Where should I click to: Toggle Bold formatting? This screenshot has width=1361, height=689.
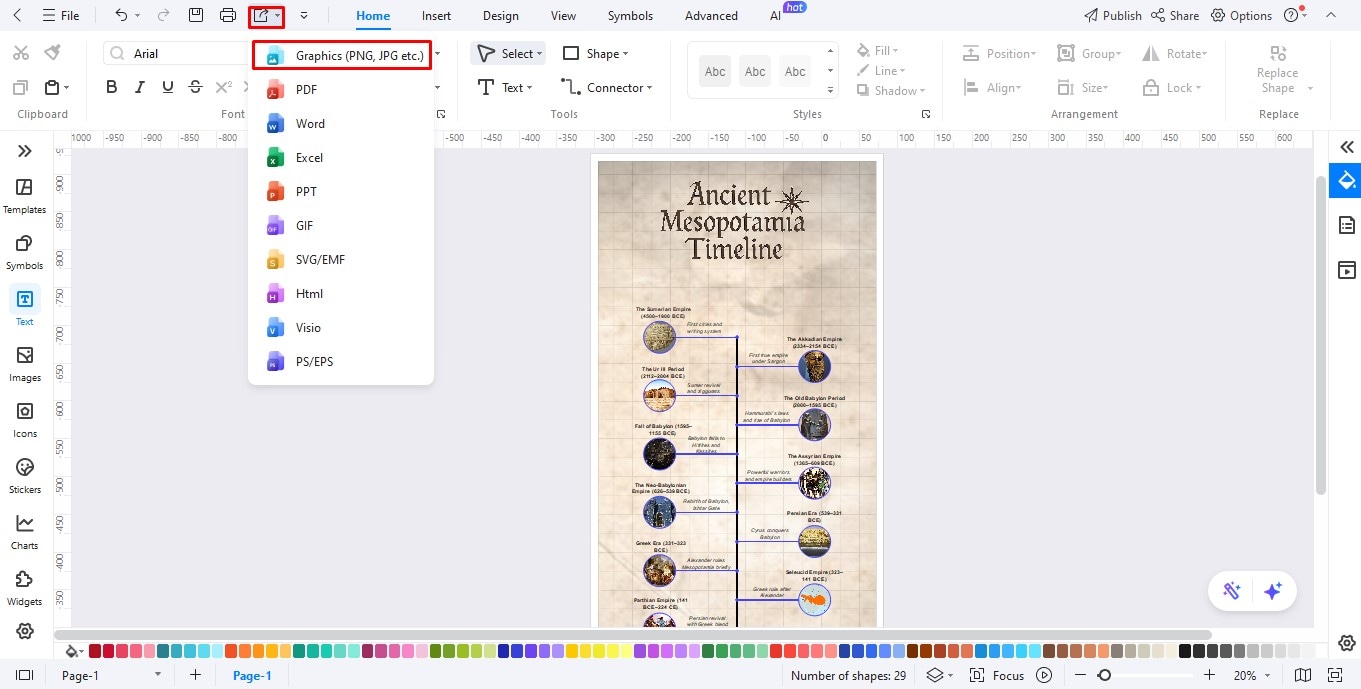point(112,87)
